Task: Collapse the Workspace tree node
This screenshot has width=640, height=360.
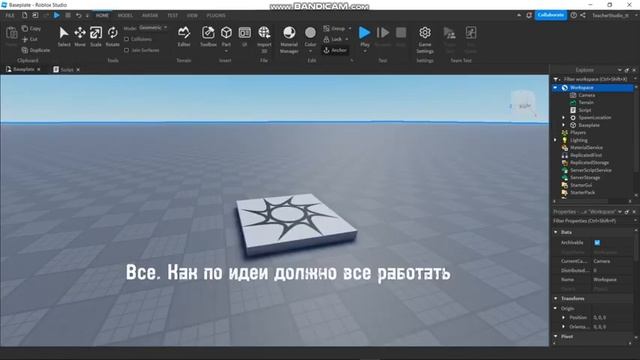Action: (555, 88)
